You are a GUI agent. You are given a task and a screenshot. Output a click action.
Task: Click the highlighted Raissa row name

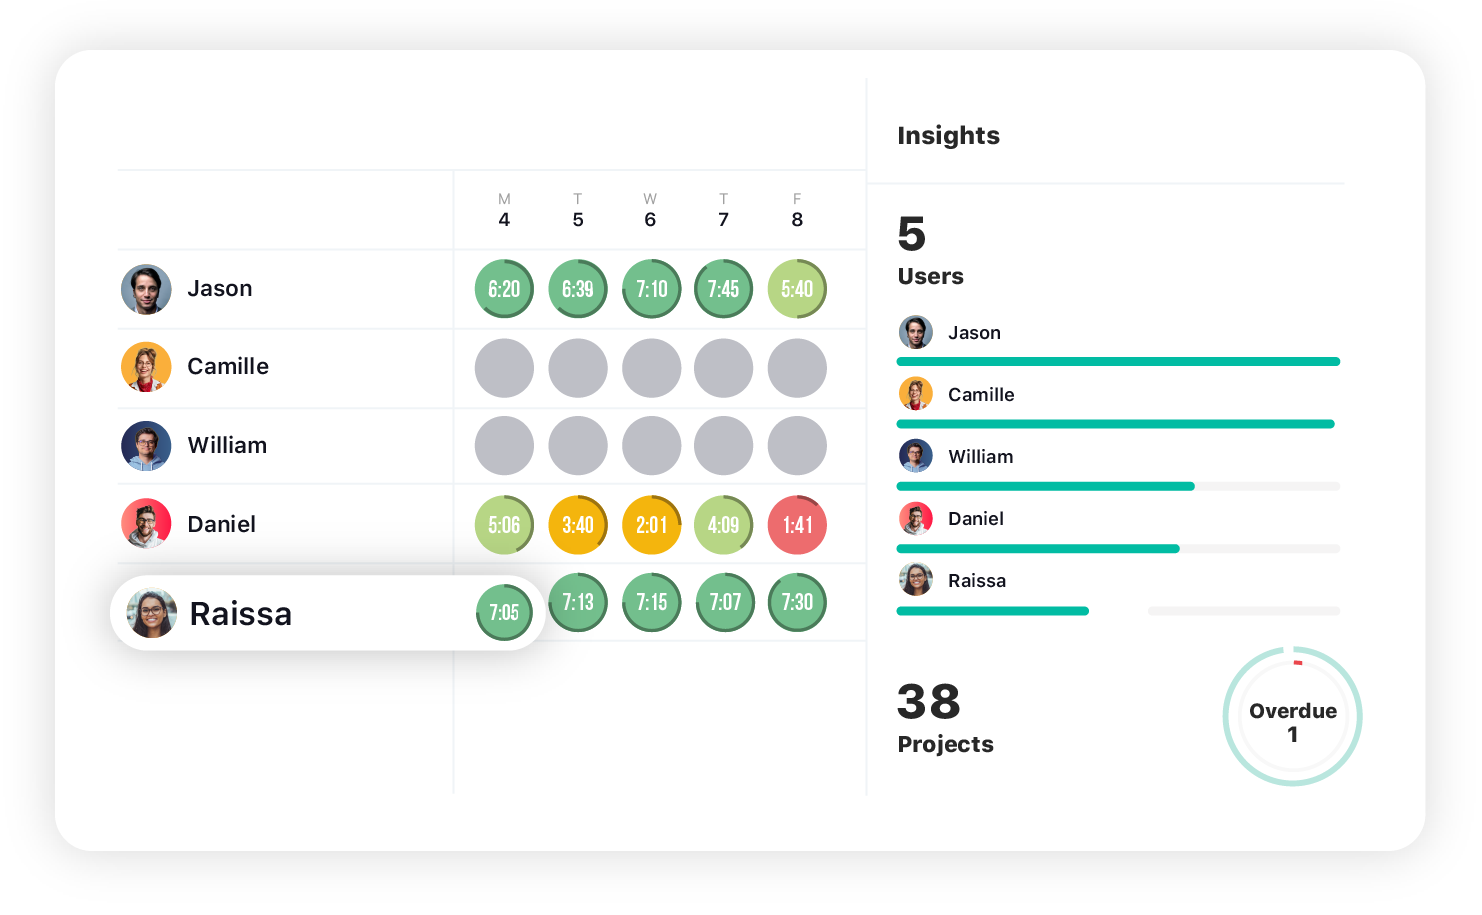241,614
